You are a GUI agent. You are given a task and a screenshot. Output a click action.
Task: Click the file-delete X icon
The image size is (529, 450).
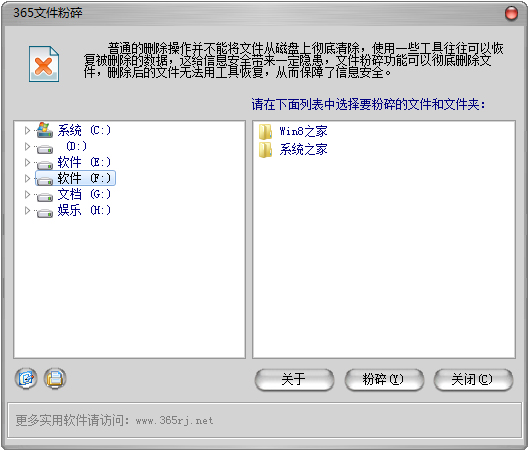tap(44, 64)
